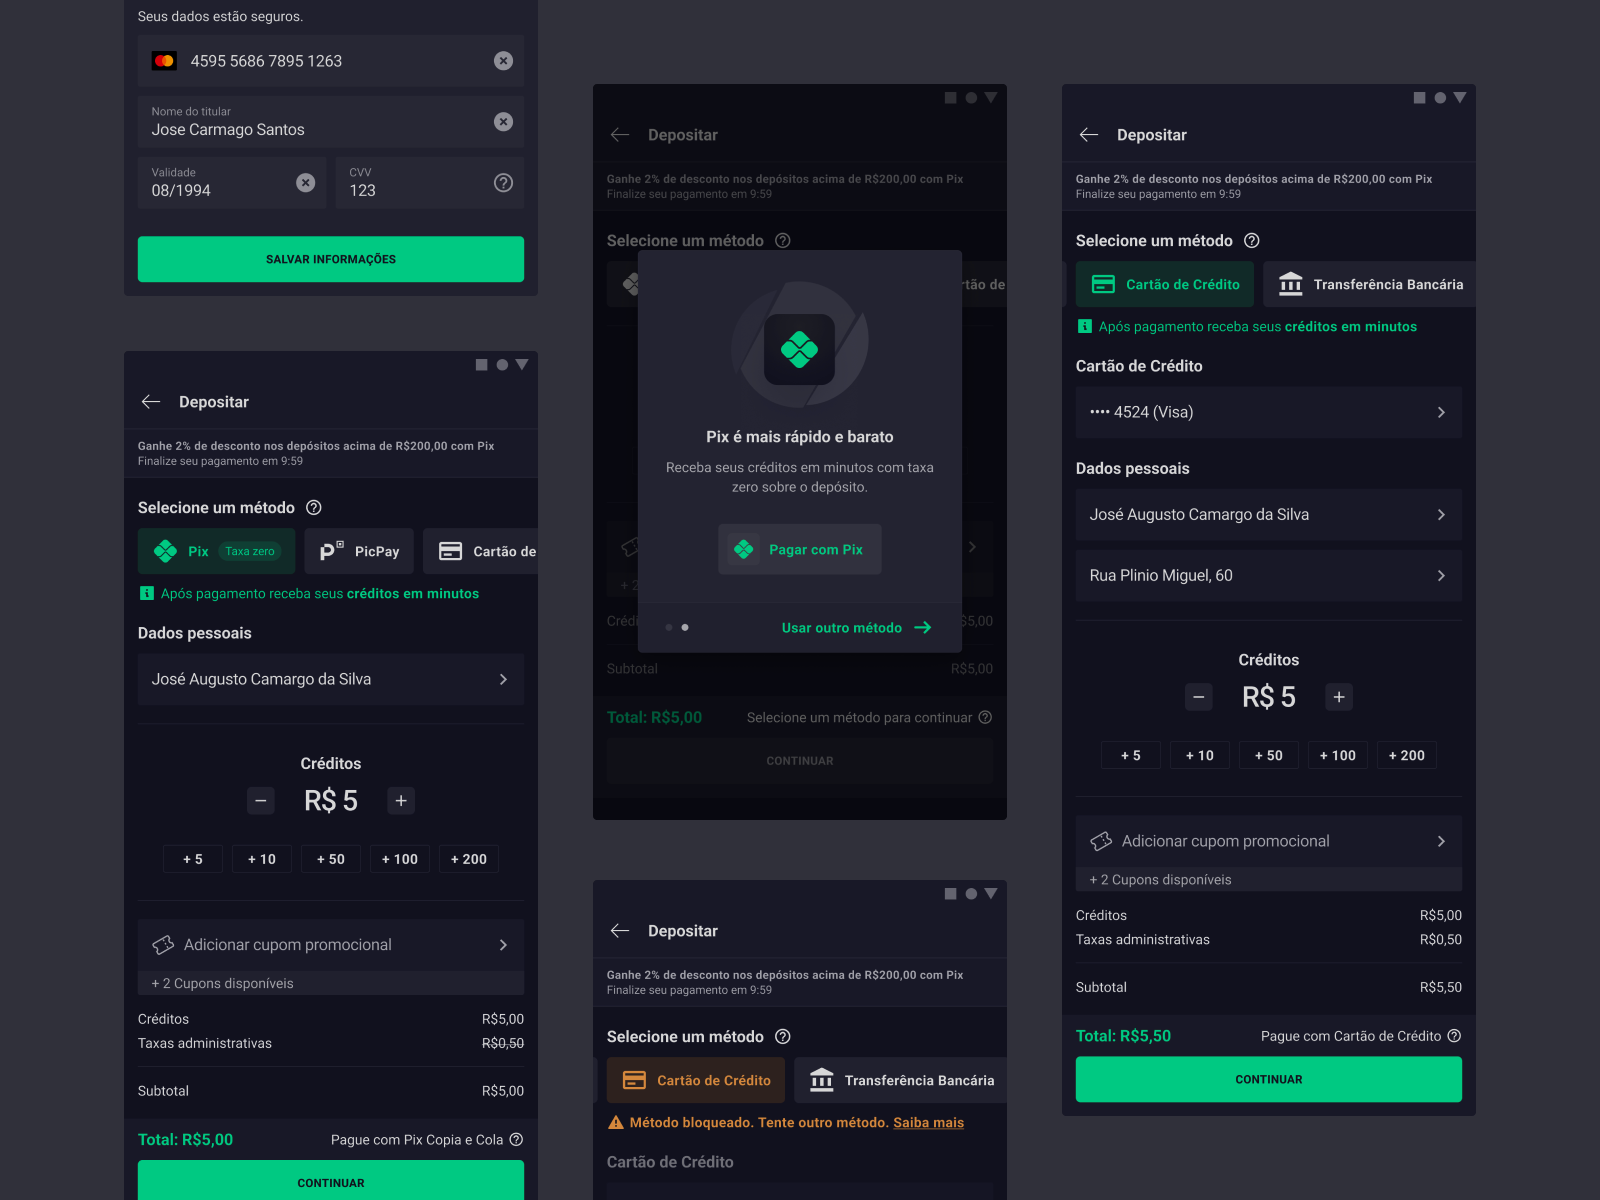Screen dimensions: 1600x1200
Task: Increase credits with plus button in card screen
Action: (x=1339, y=697)
